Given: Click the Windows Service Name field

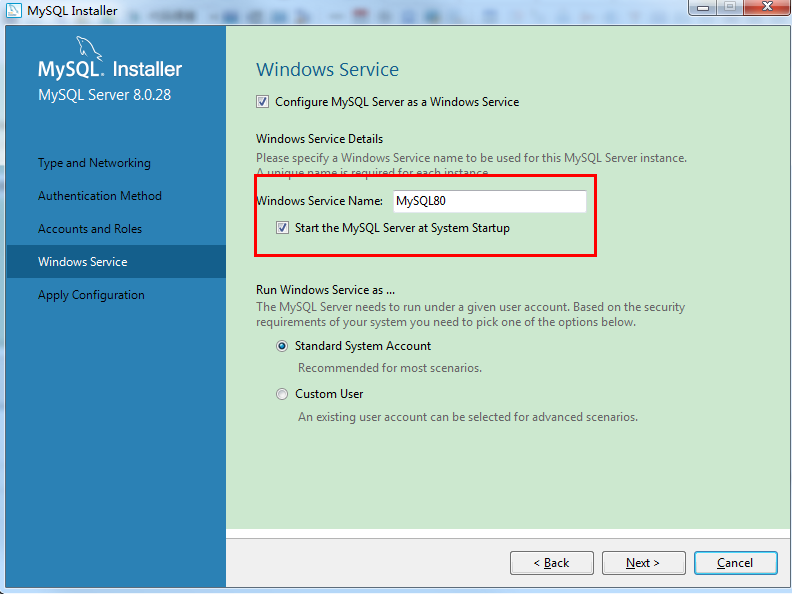Looking at the screenshot, I should (x=489, y=201).
